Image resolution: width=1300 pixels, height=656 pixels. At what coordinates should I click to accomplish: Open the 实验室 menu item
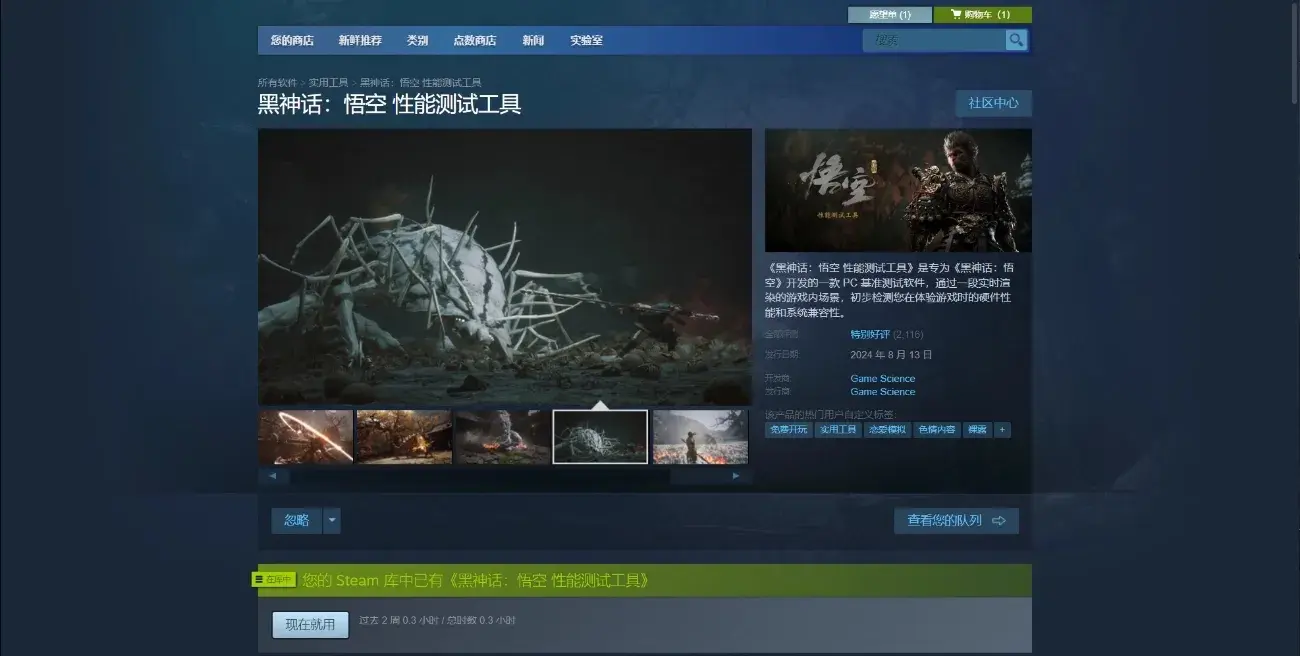tap(587, 41)
